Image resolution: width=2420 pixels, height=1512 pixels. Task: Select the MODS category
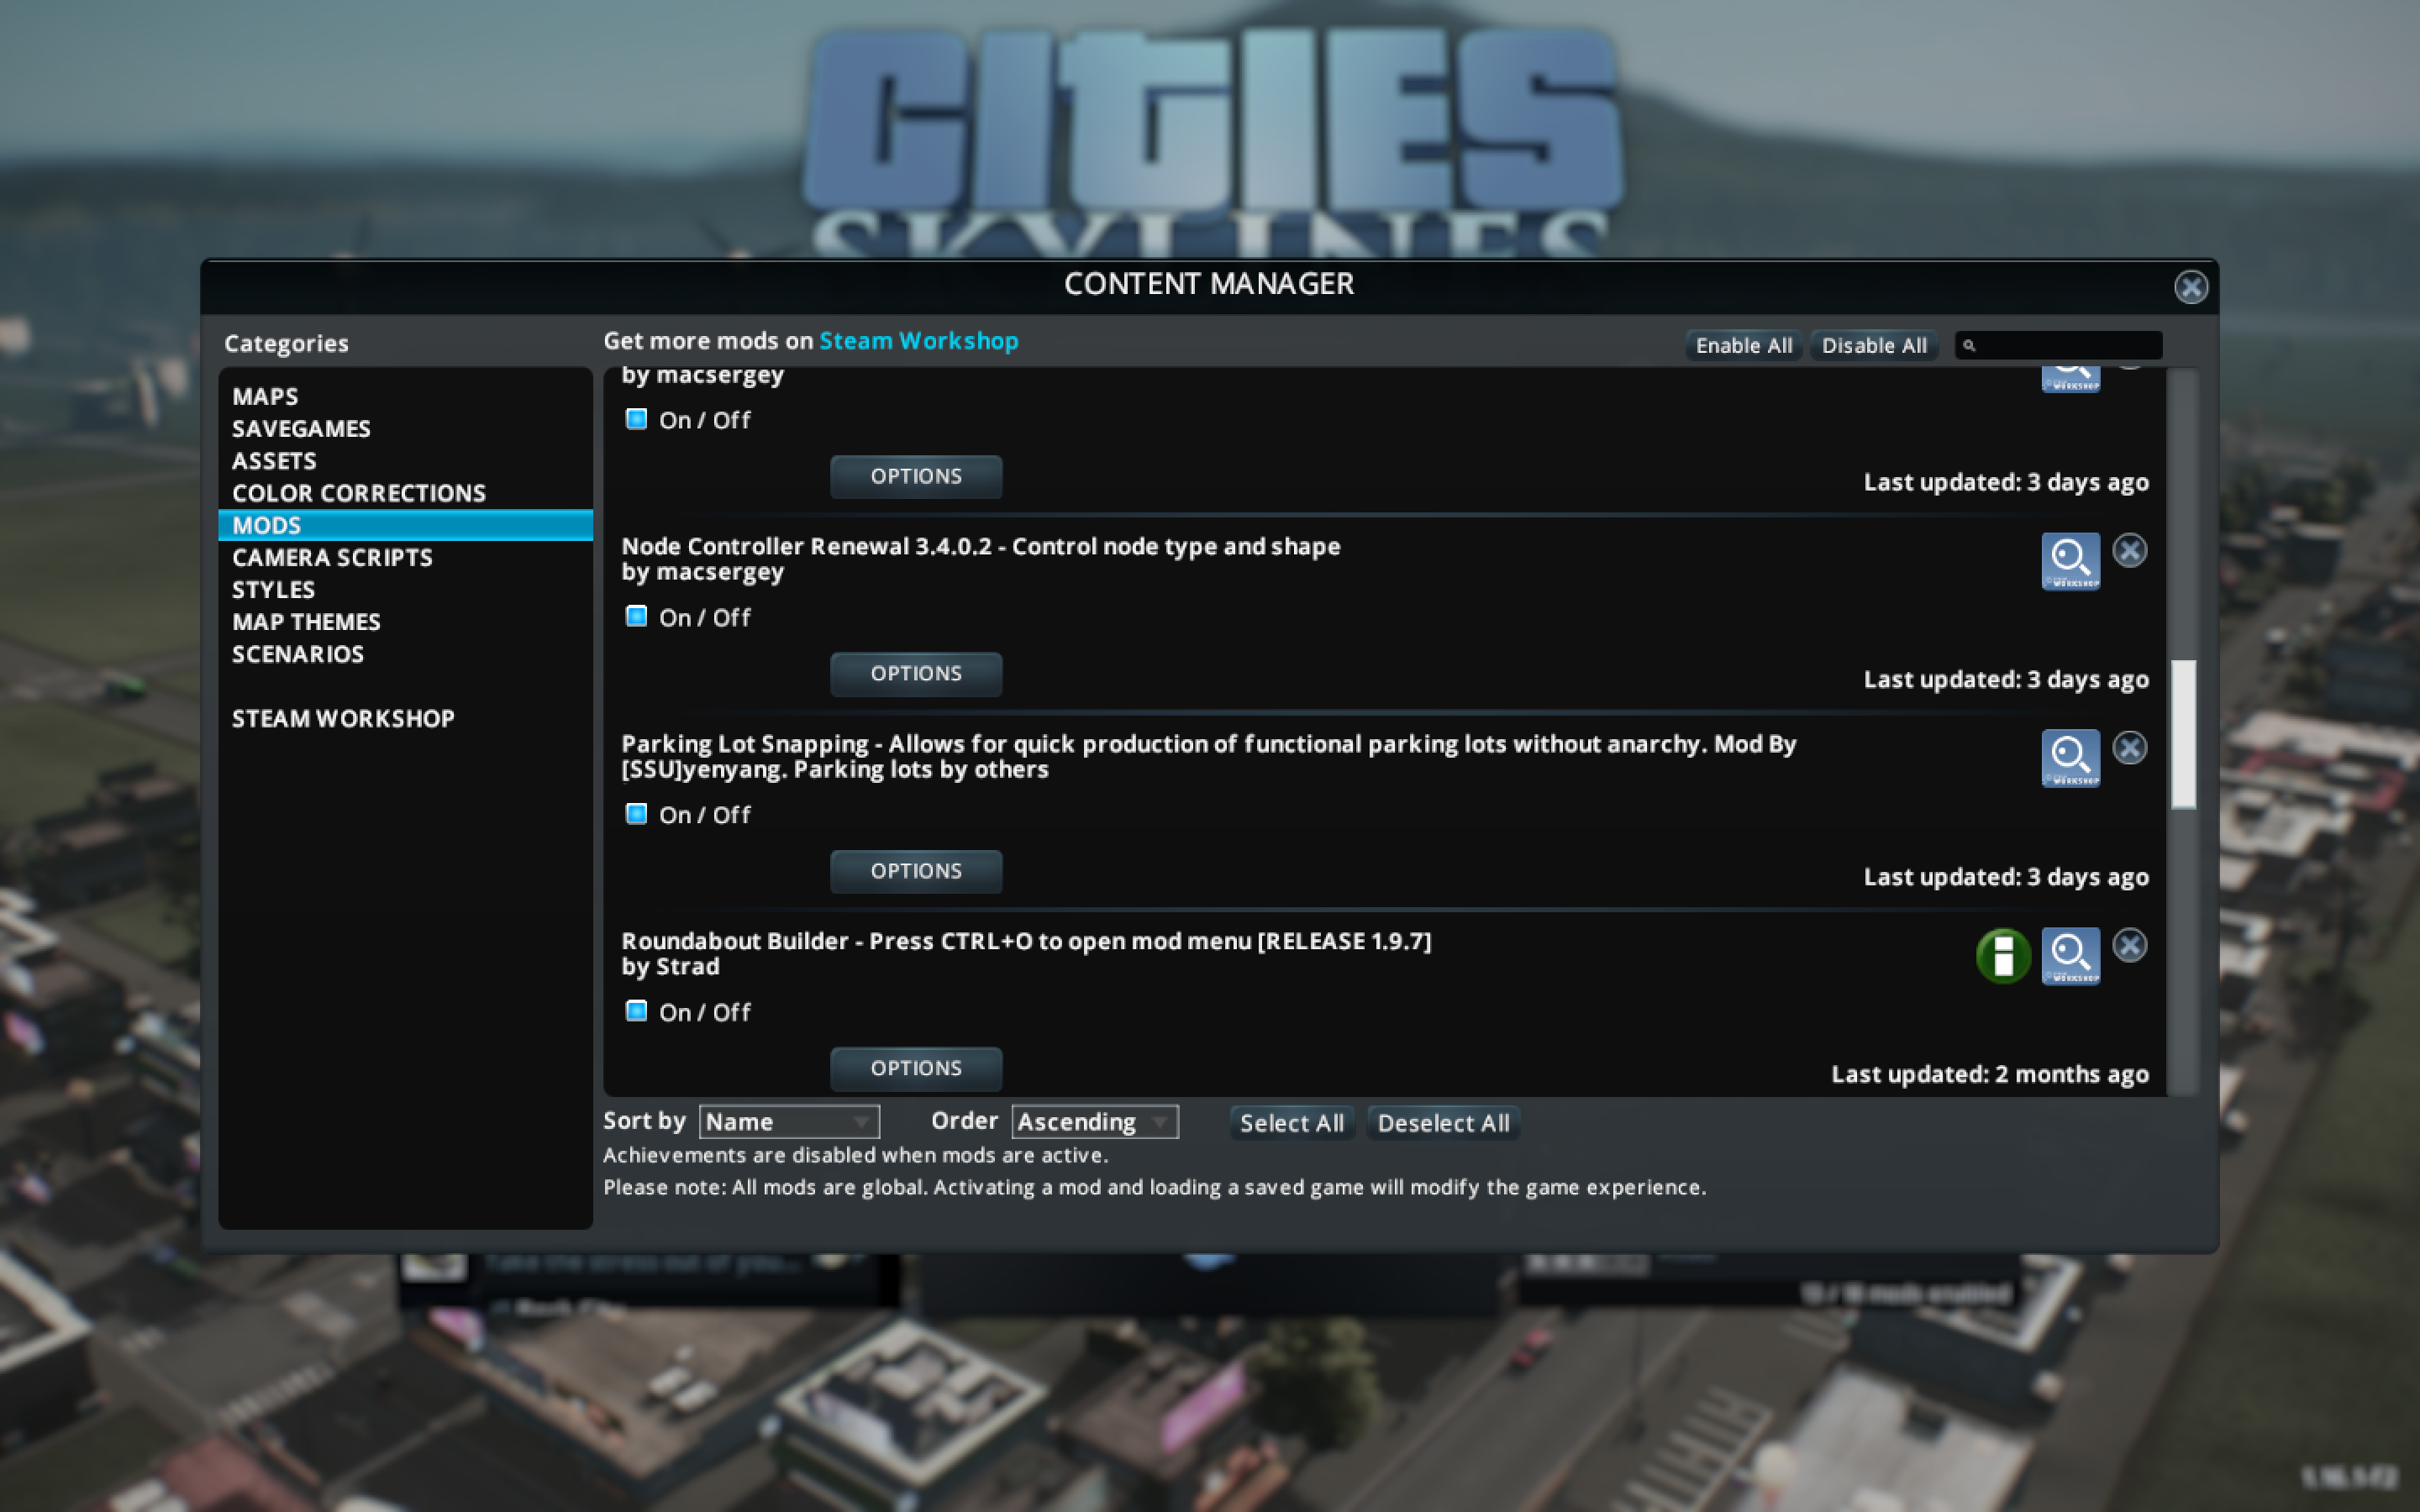[x=405, y=525]
